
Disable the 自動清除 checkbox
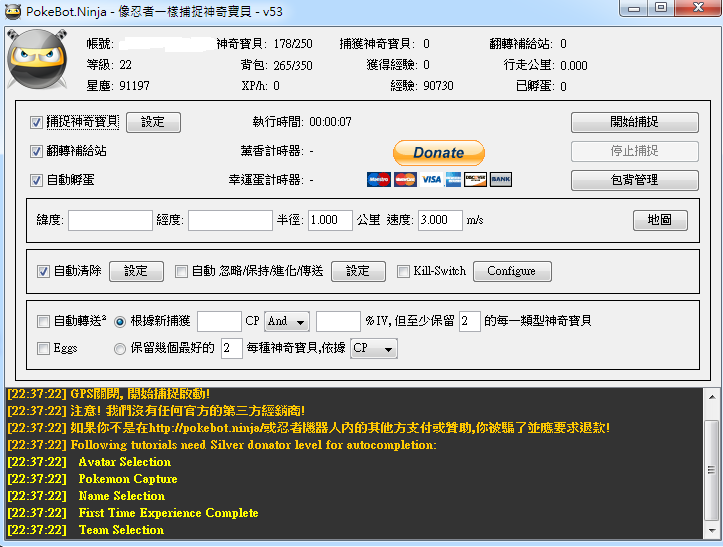[x=43, y=271]
